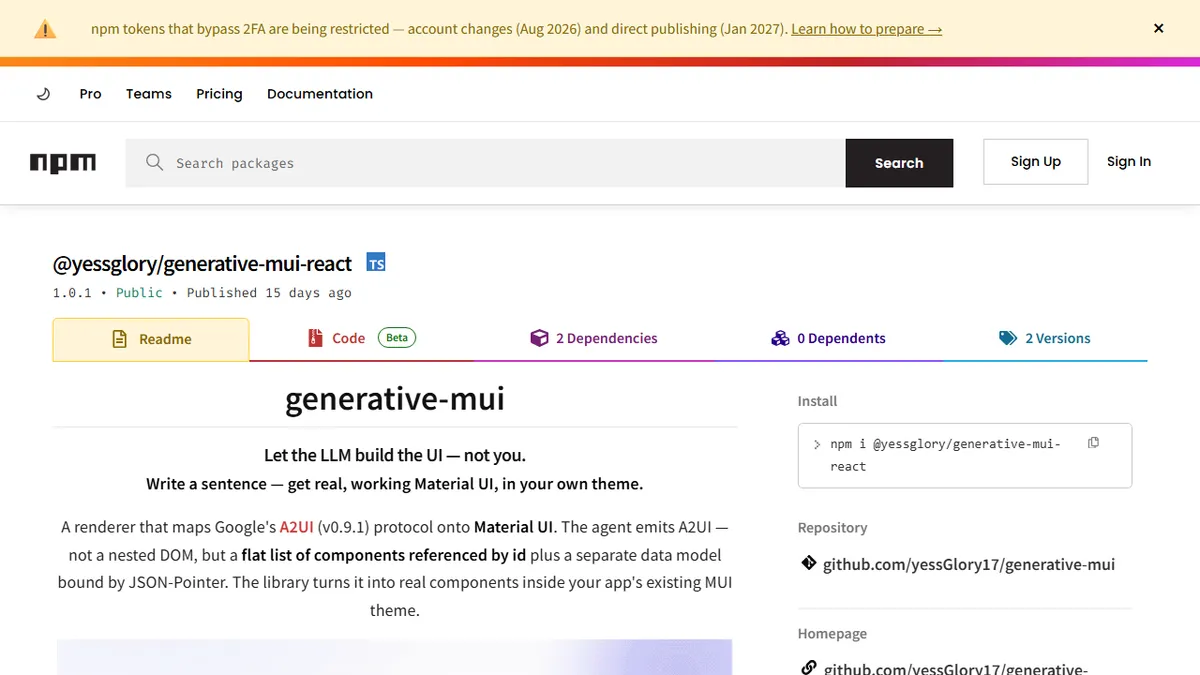Click the Install section heading
The height and width of the screenshot is (675, 1200).
pos(817,401)
